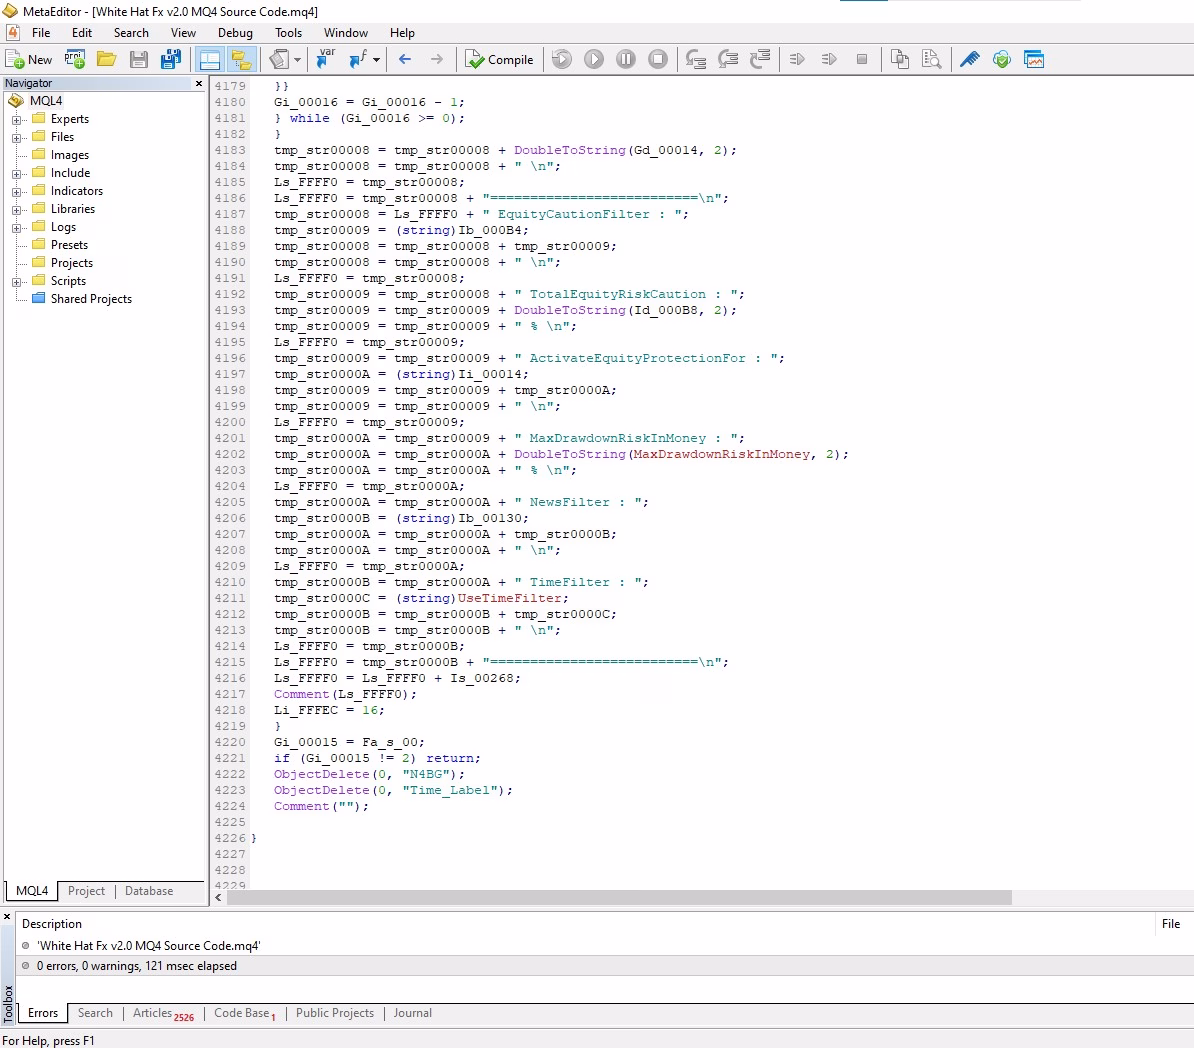Create a New file from toolbar
The height and width of the screenshot is (1048, 1194).
(x=29, y=60)
